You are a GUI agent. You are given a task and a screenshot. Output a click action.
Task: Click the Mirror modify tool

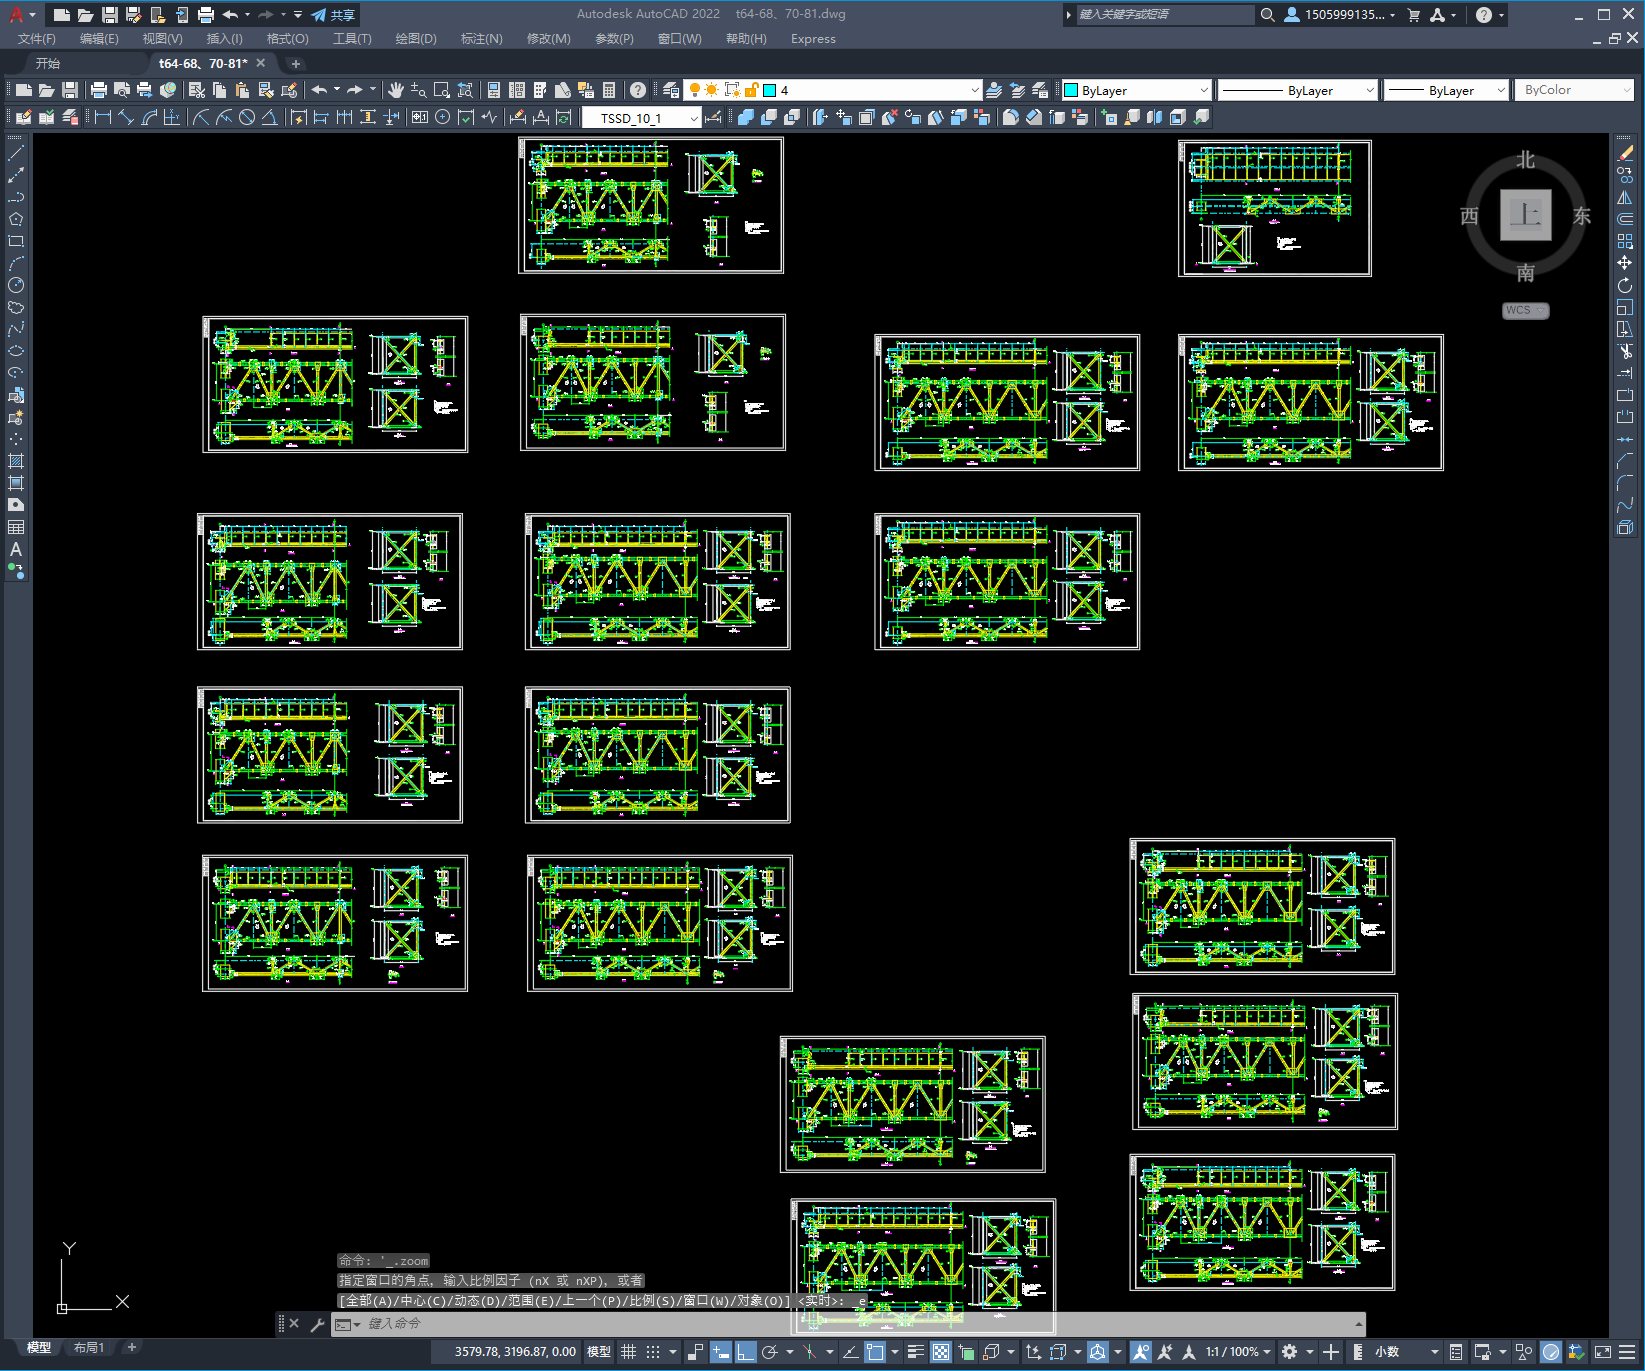pos(1625,197)
